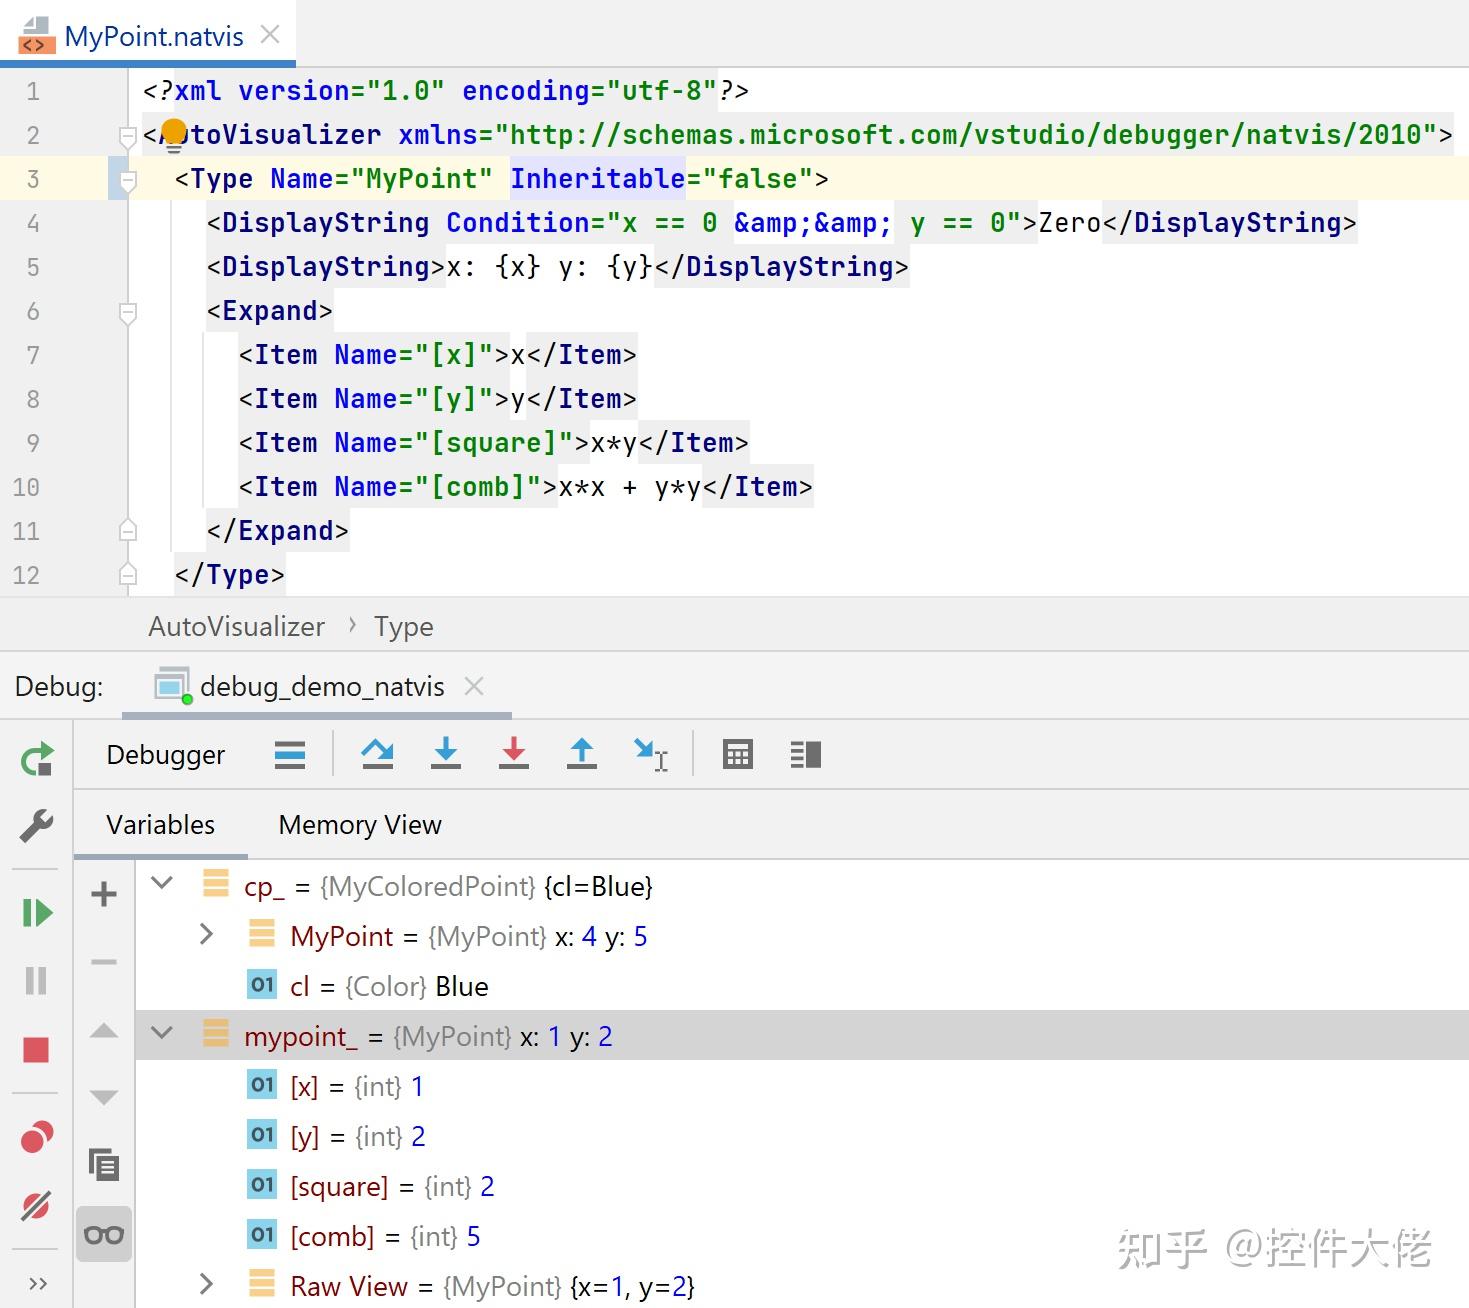Expand the MyPoint child under cp_

pyautogui.click(x=207, y=934)
